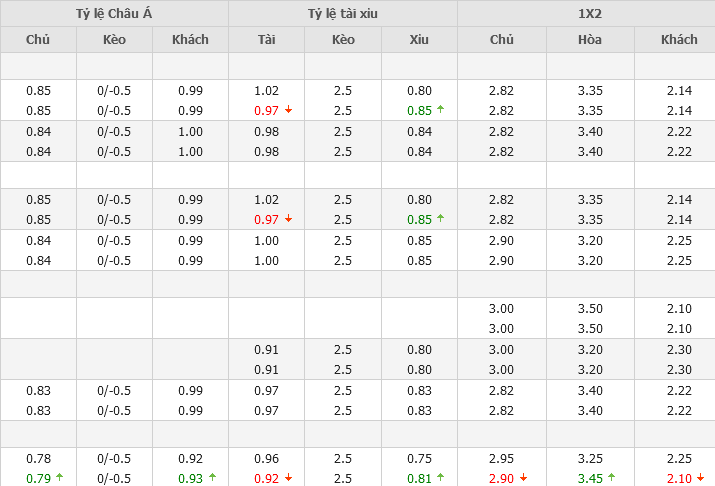This screenshot has width=715, height=486.
Task: Click the Tài column header
Action: [266, 40]
